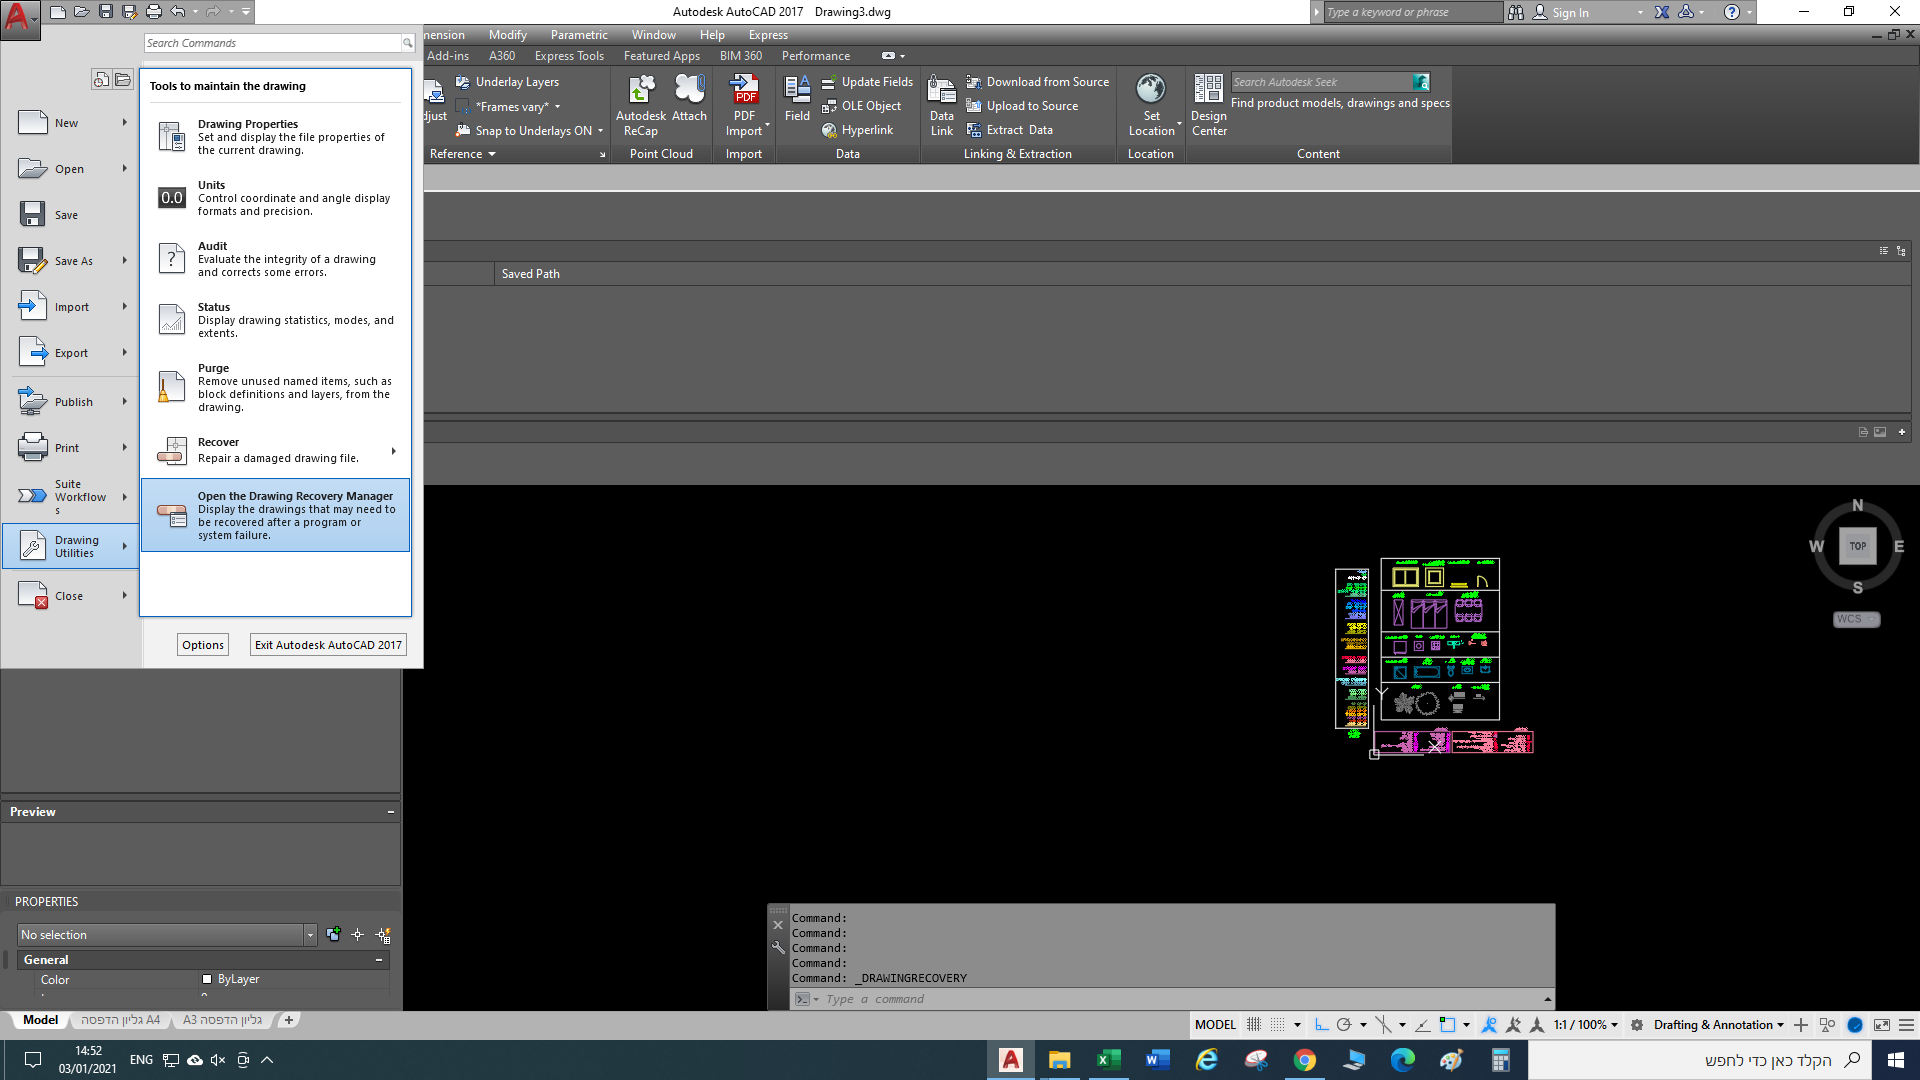Click the Data Link icon
1920x1080 pixels.
tap(941, 91)
